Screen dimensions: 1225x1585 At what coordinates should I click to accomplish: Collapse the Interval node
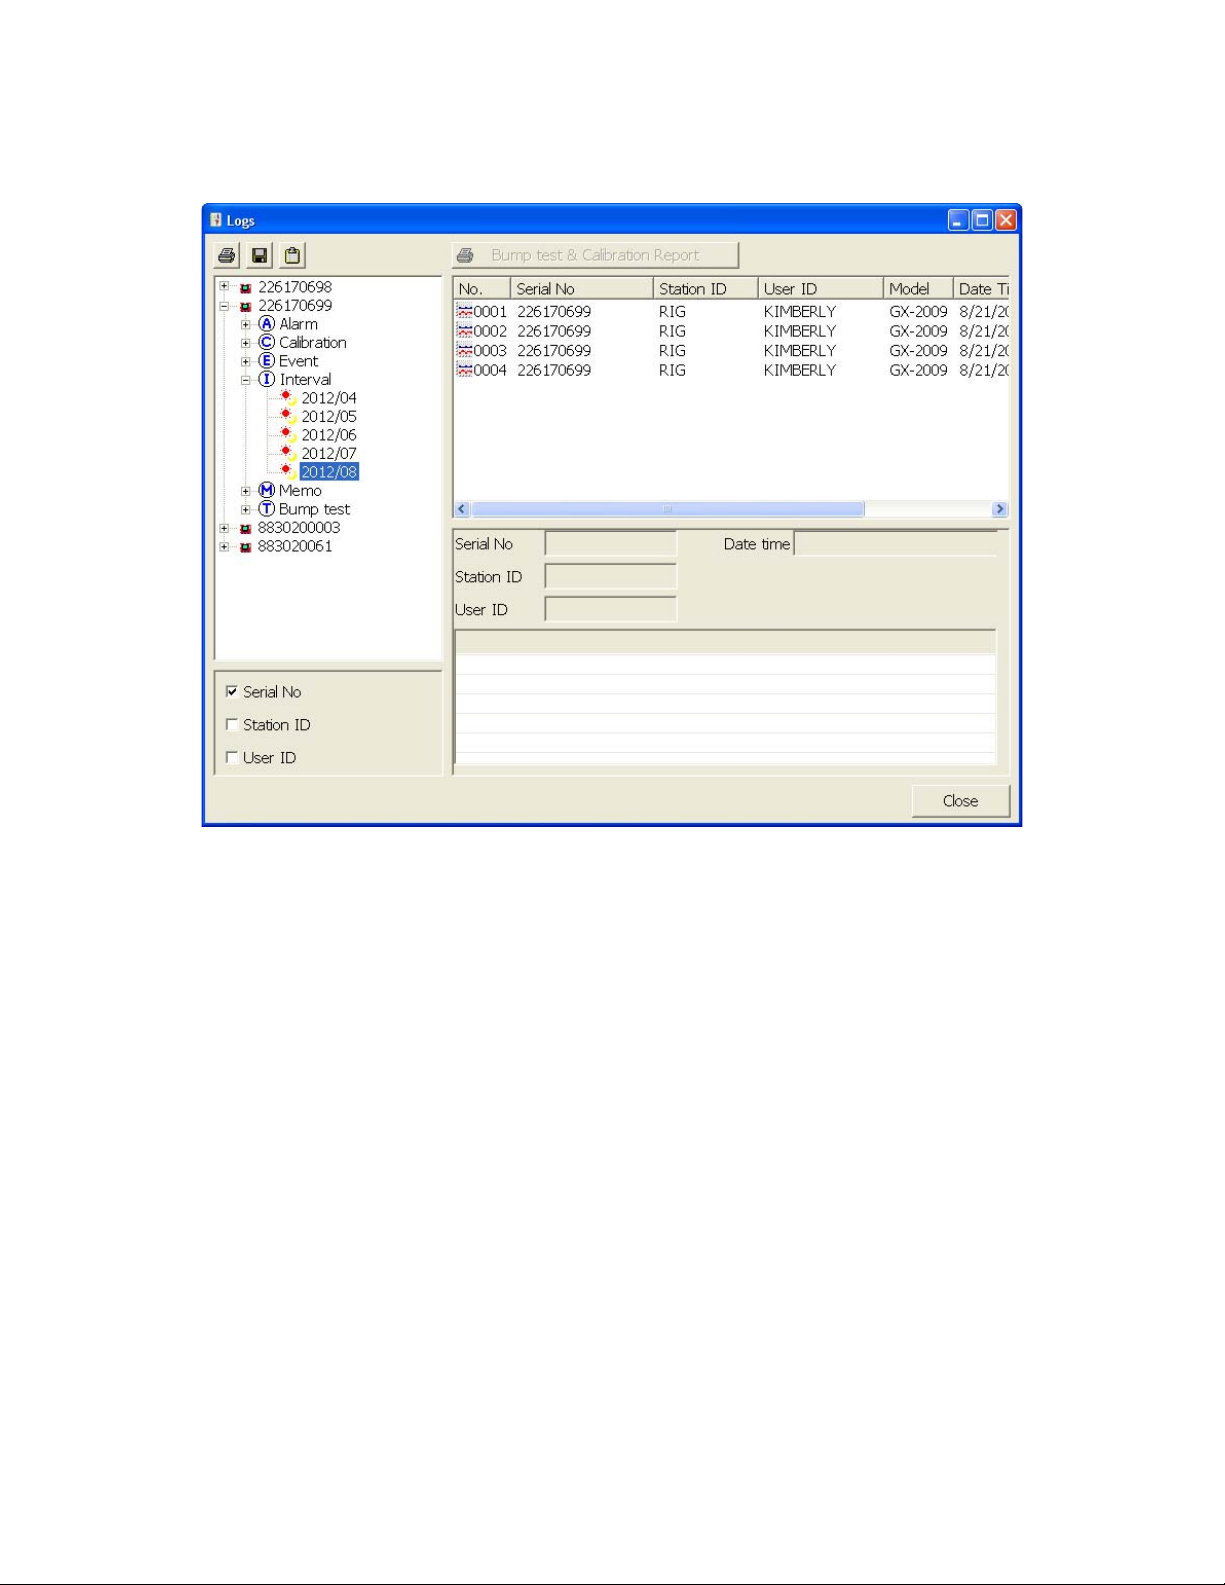point(246,380)
